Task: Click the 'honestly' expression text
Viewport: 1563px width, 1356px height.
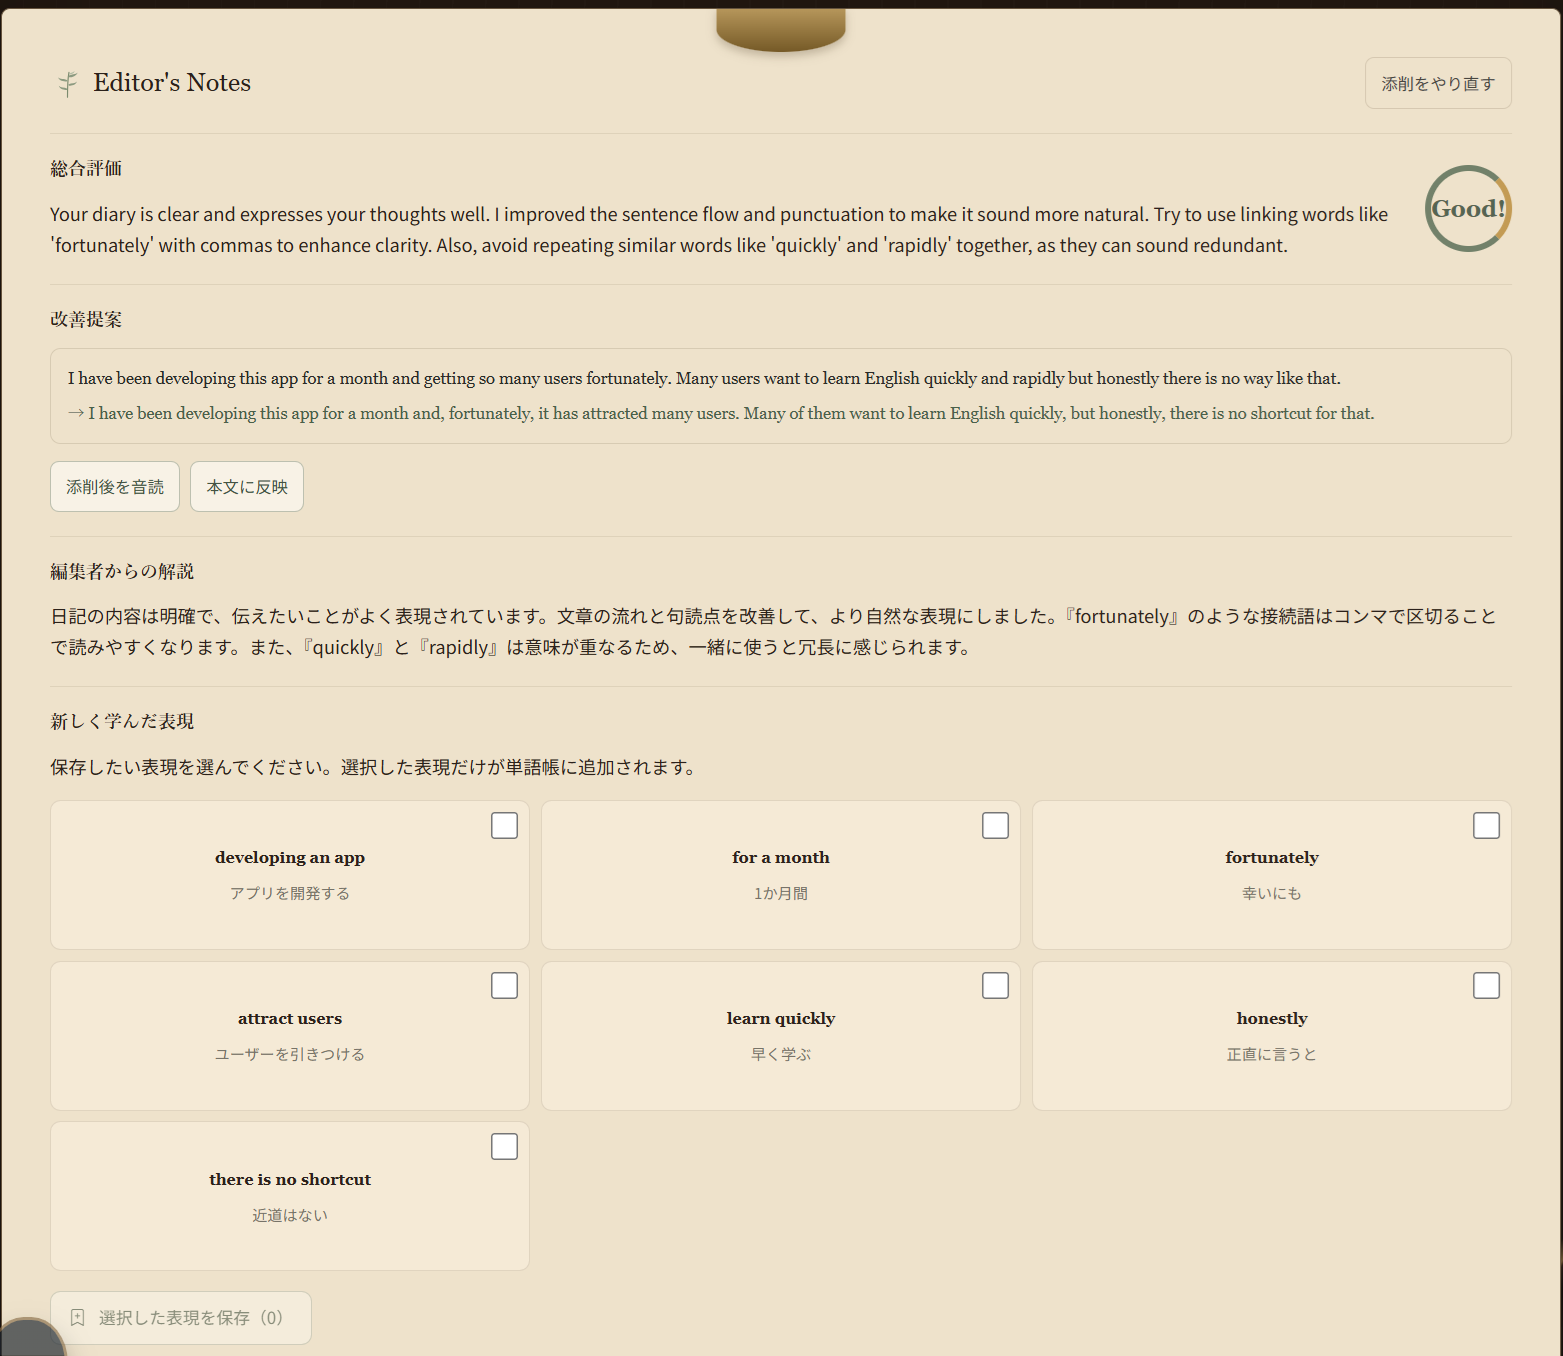Action: coord(1272,1018)
